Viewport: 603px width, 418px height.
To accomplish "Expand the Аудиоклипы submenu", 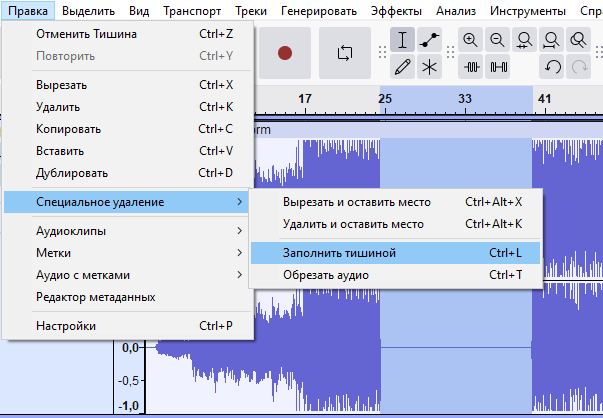I will point(128,231).
